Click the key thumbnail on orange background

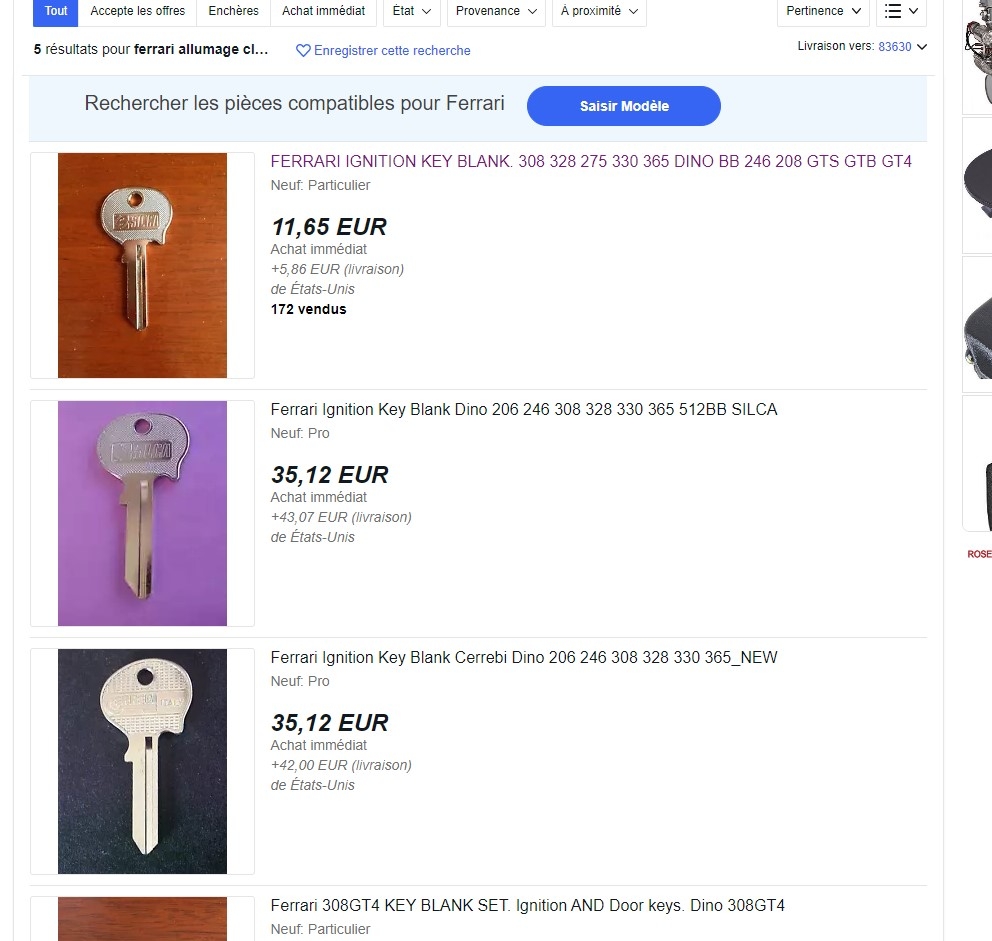point(142,266)
